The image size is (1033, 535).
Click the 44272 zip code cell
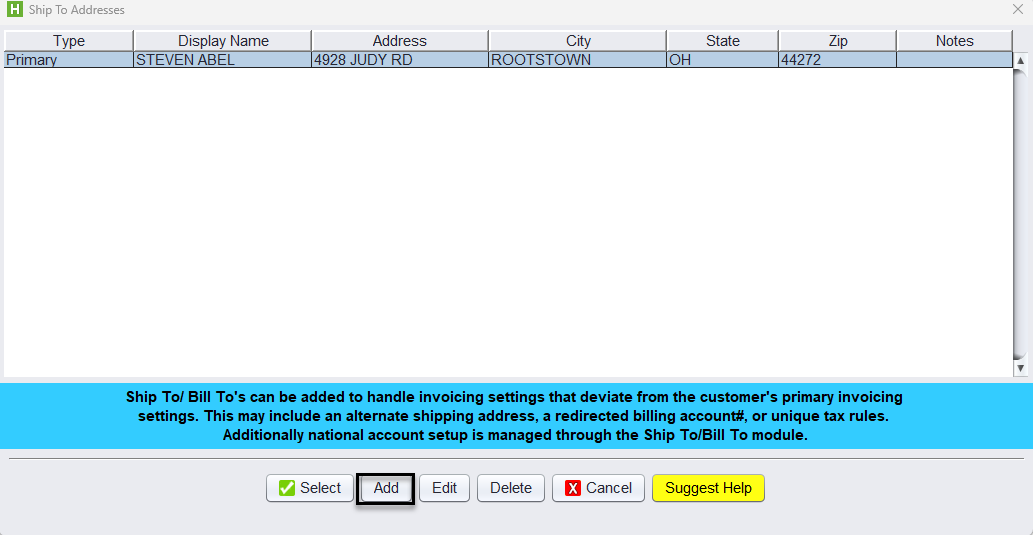(836, 60)
